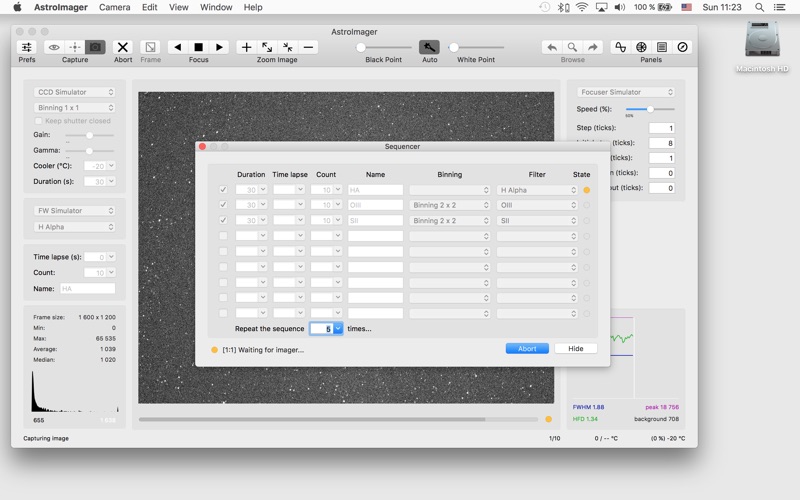Open Help menu
Screen dimensions: 800x500
(253, 7)
